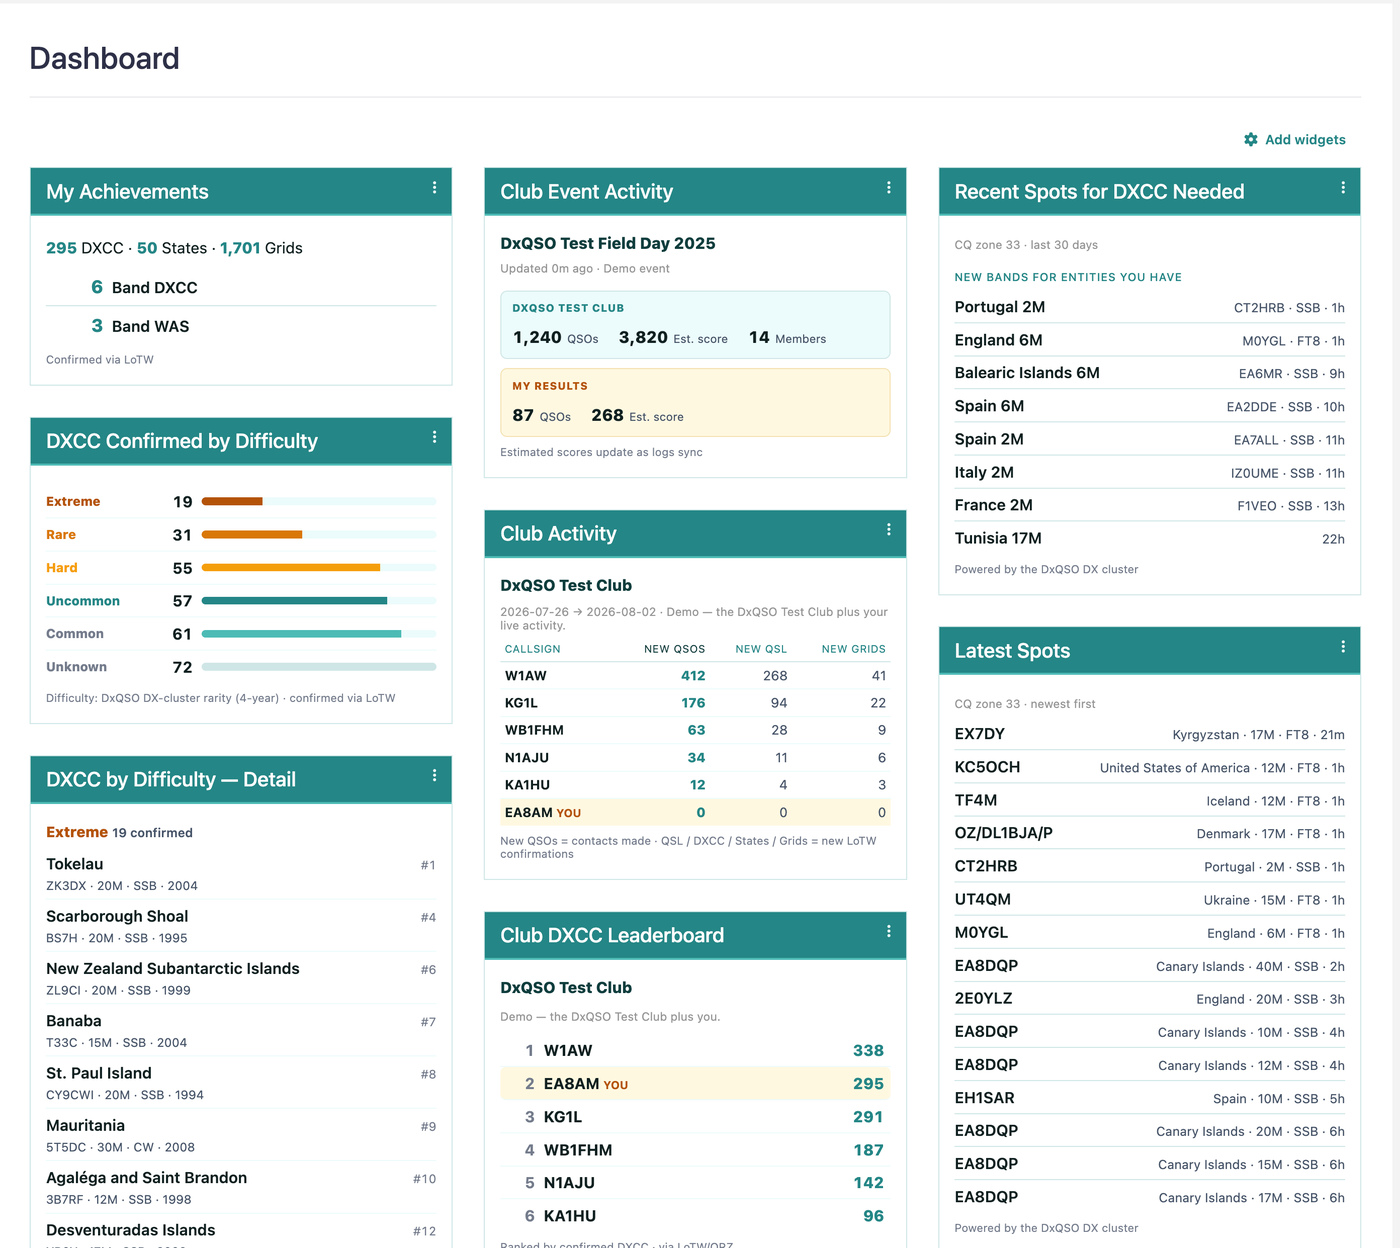Select KG1L row in Club Activity table
This screenshot has height=1248, width=1400.
click(695, 703)
